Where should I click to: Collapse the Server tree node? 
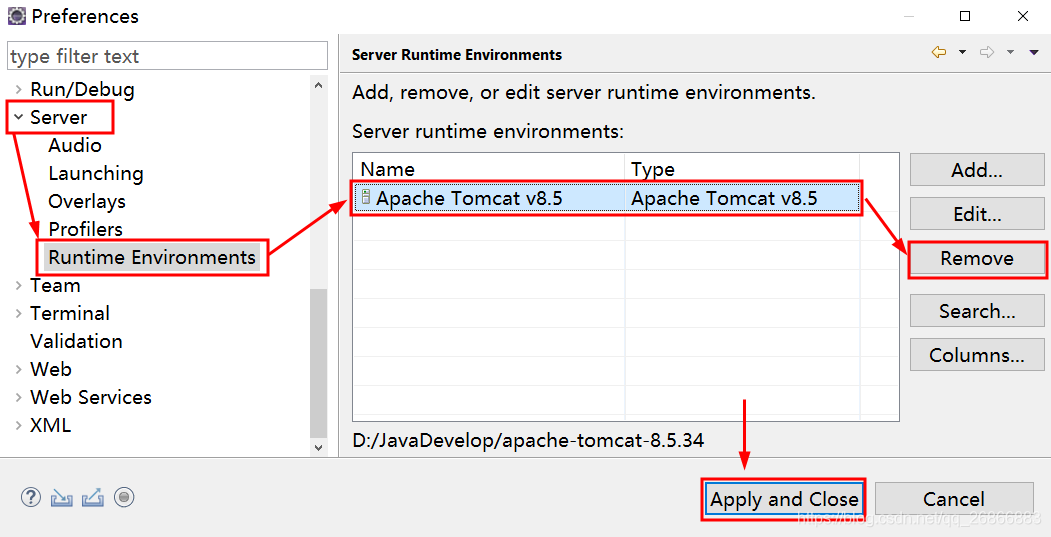tap(19, 117)
